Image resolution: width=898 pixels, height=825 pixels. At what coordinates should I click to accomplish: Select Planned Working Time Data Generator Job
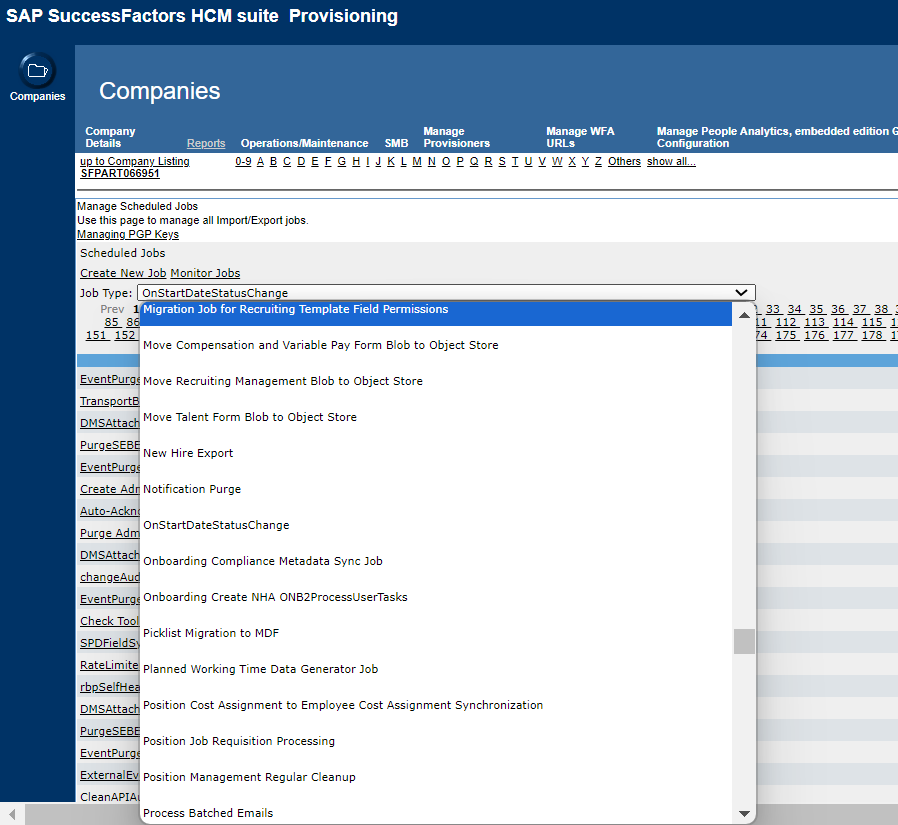(x=435, y=670)
